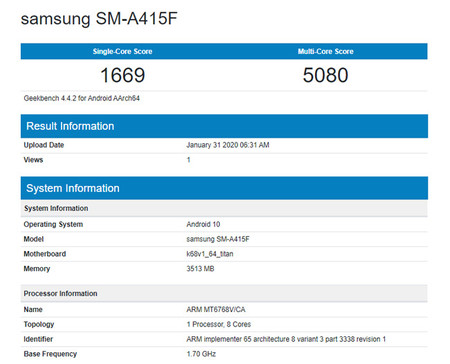
Task: Click the processor Name label
Action: [x=33, y=310]
